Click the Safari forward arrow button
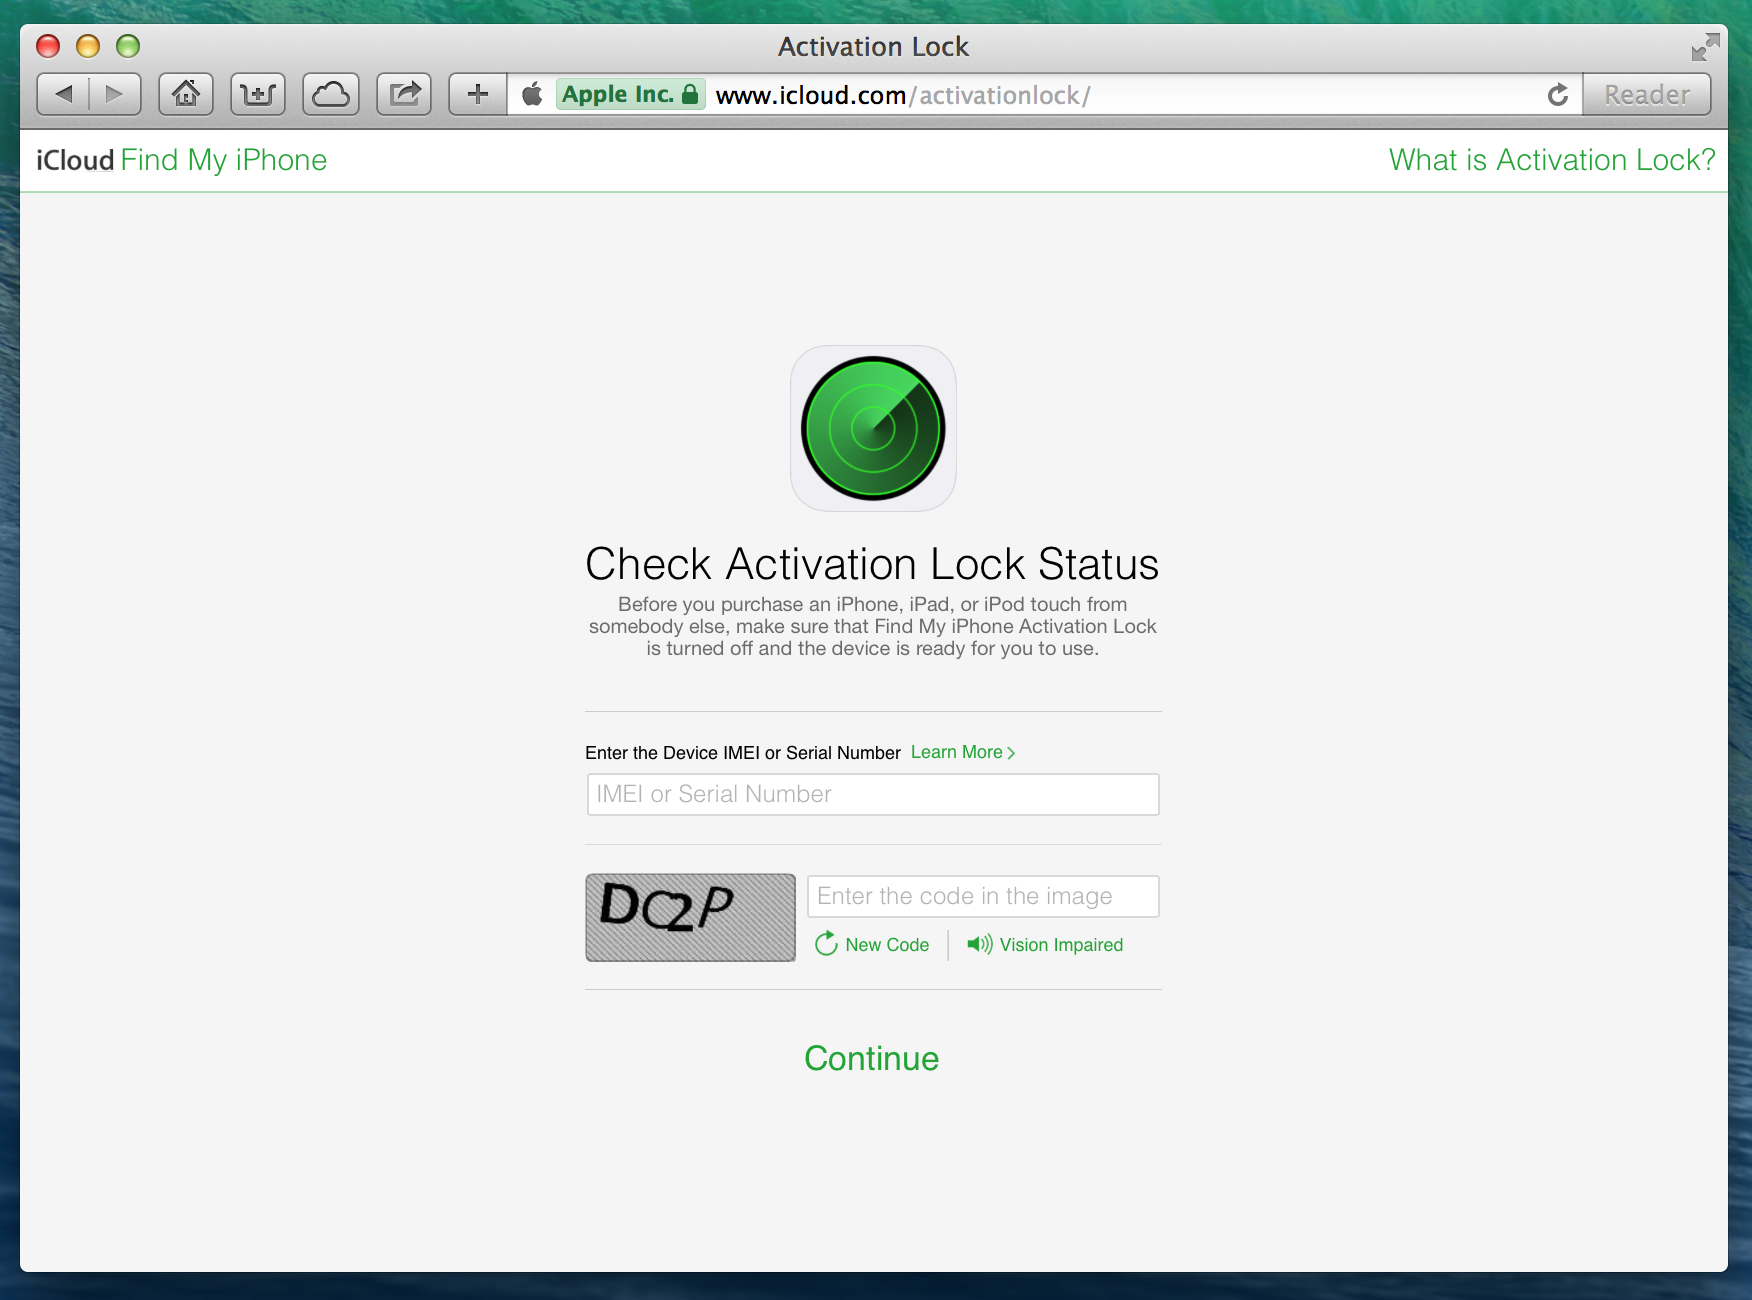The image size is (1752, 1300). (114, 95)
